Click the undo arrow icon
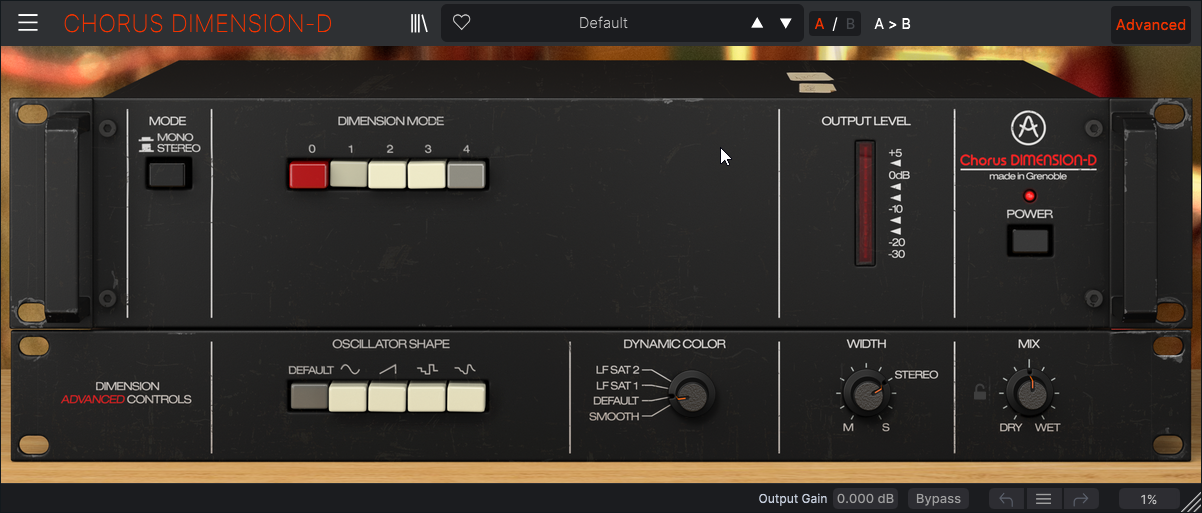1202x513 pixels. pyautogui.click(x=1007, y=499)
